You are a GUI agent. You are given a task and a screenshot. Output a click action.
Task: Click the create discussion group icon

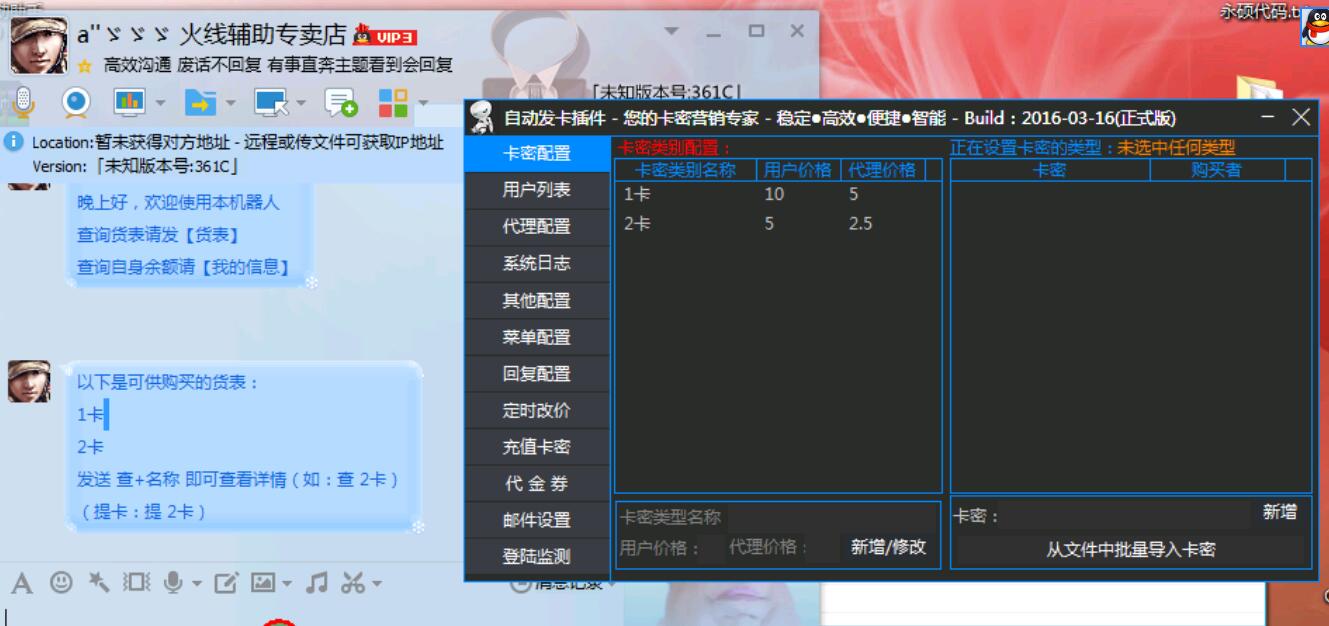click(341, 101)
